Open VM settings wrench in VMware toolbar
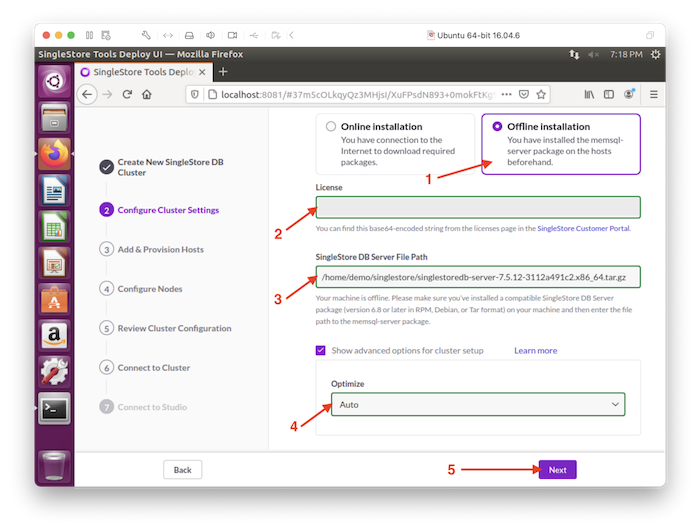700x532 pixels. pyautogui.click(x=146, y=35)
